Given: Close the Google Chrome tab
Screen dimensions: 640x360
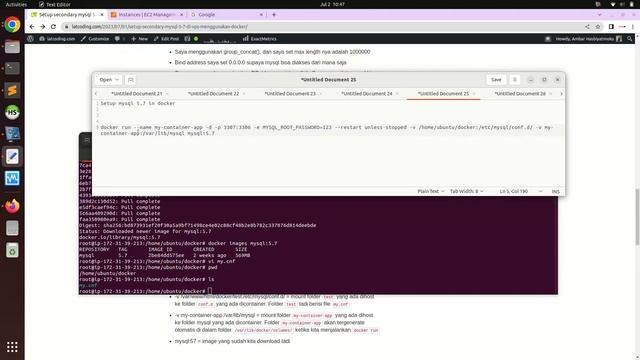Looking at the screenshot, I should click(261, 15).
